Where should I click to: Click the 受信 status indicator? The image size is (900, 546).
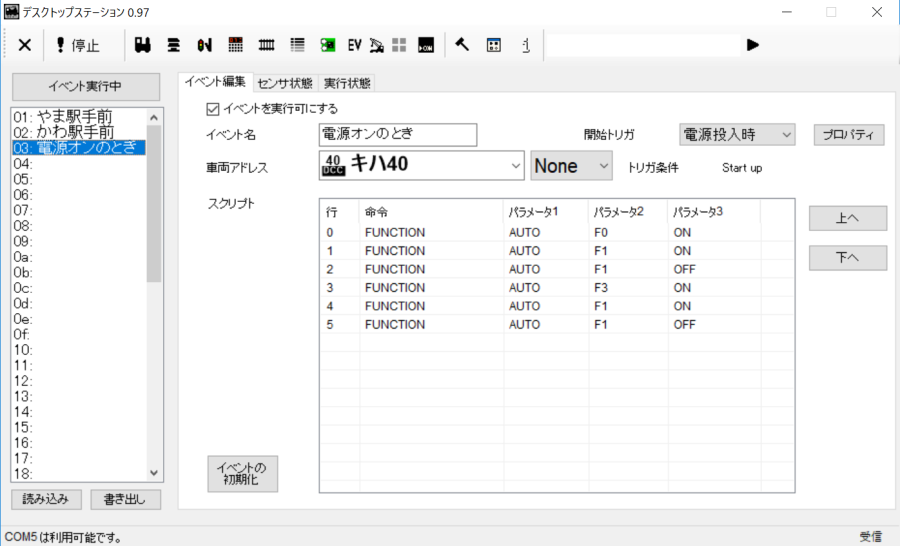tap(870, 537)
